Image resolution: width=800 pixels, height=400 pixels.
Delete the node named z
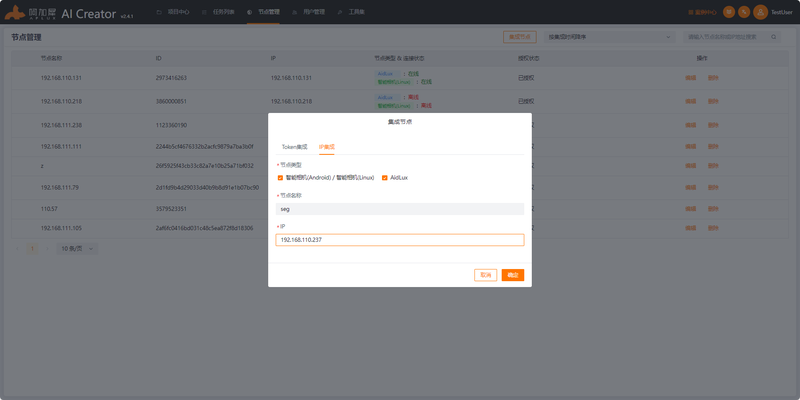point(713,166)
